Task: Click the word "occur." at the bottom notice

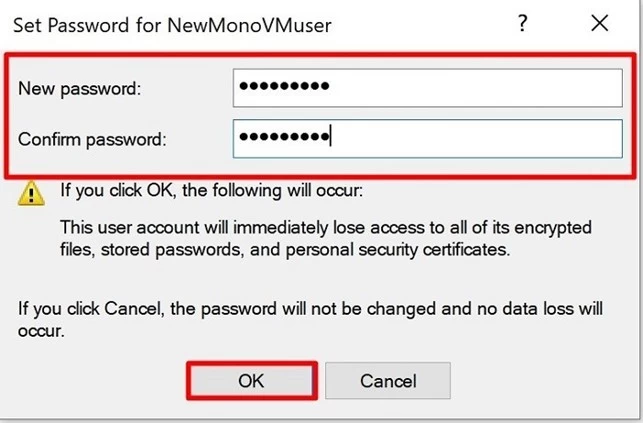Action: tap(41, 331)
